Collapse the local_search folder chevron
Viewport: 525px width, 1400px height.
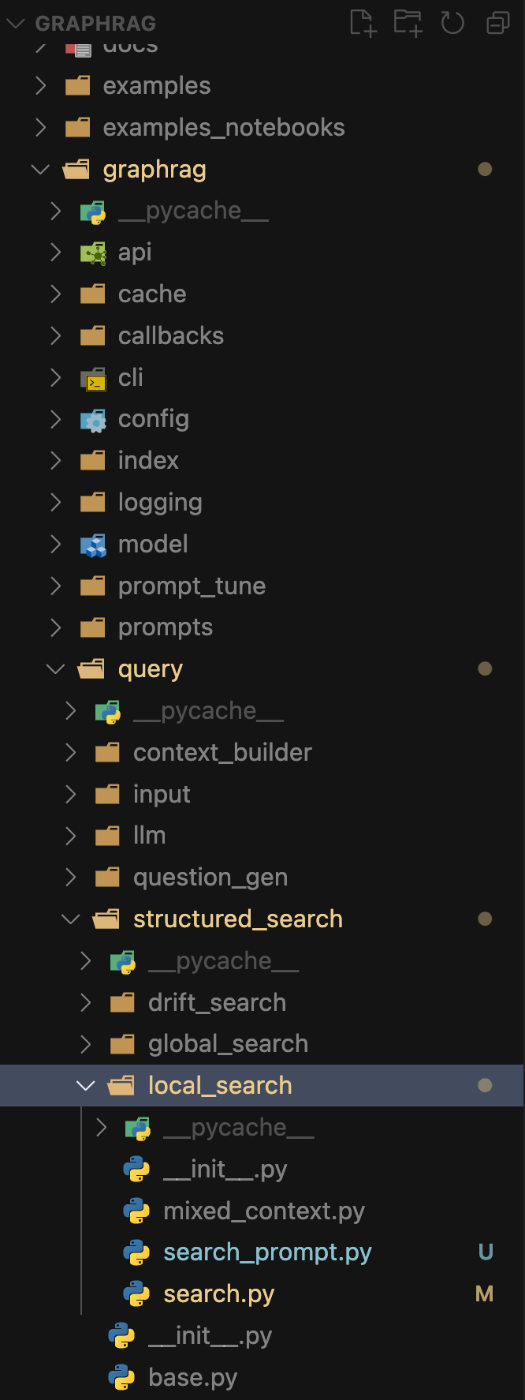click(86, 1086)
